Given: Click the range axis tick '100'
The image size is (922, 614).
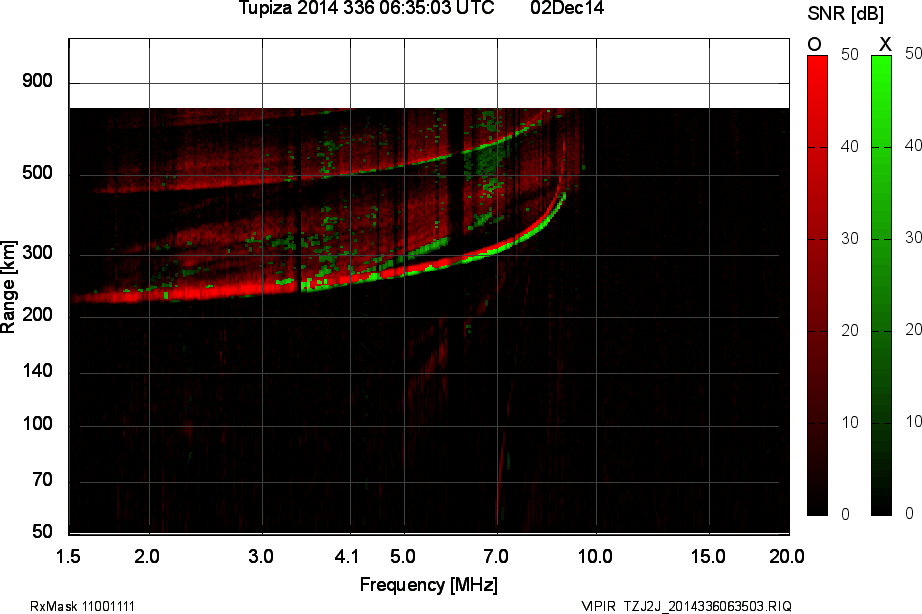Looking at the screenshot, I should [x=37, y=424].
